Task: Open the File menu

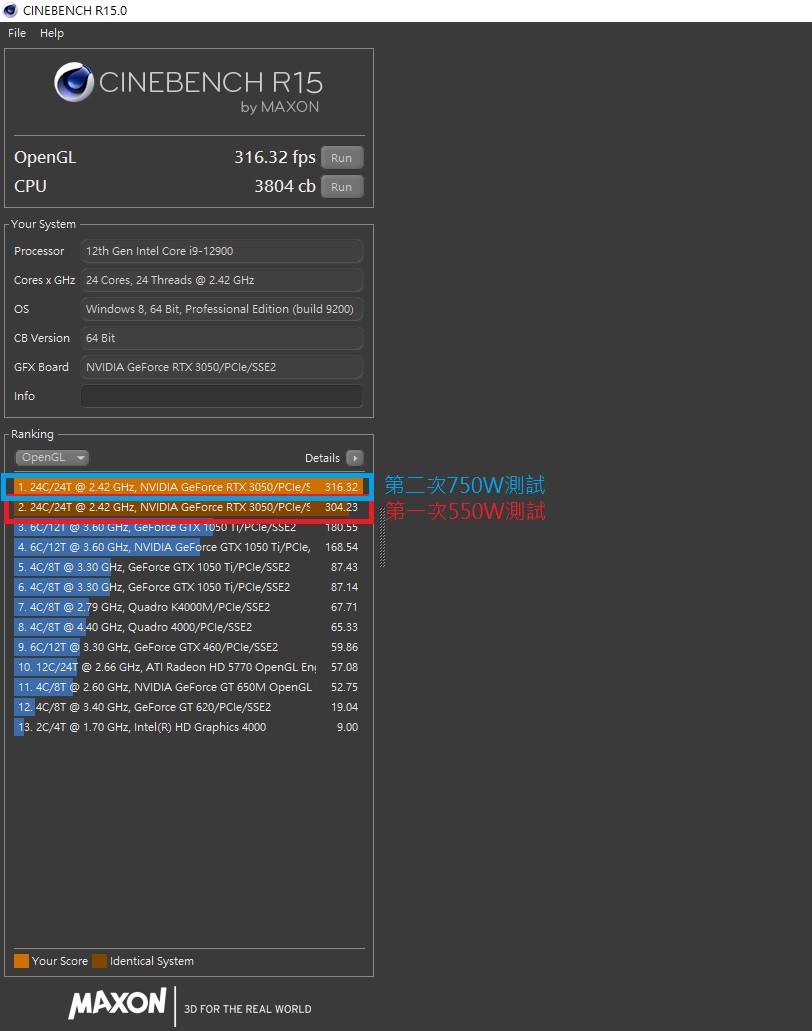Action: [x=17, y=33]
